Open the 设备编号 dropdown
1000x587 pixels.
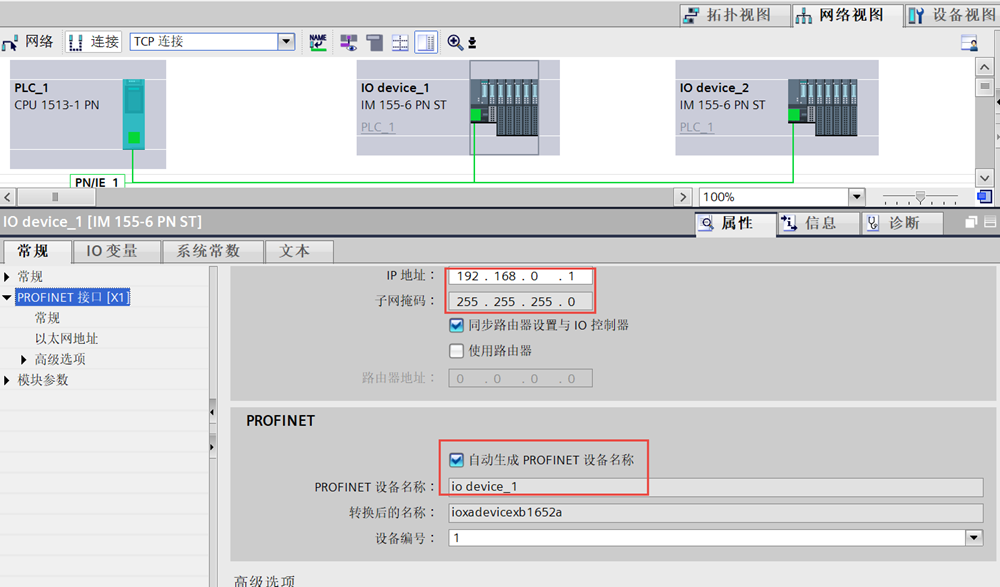pyautogui.click(x=974, y=538)
